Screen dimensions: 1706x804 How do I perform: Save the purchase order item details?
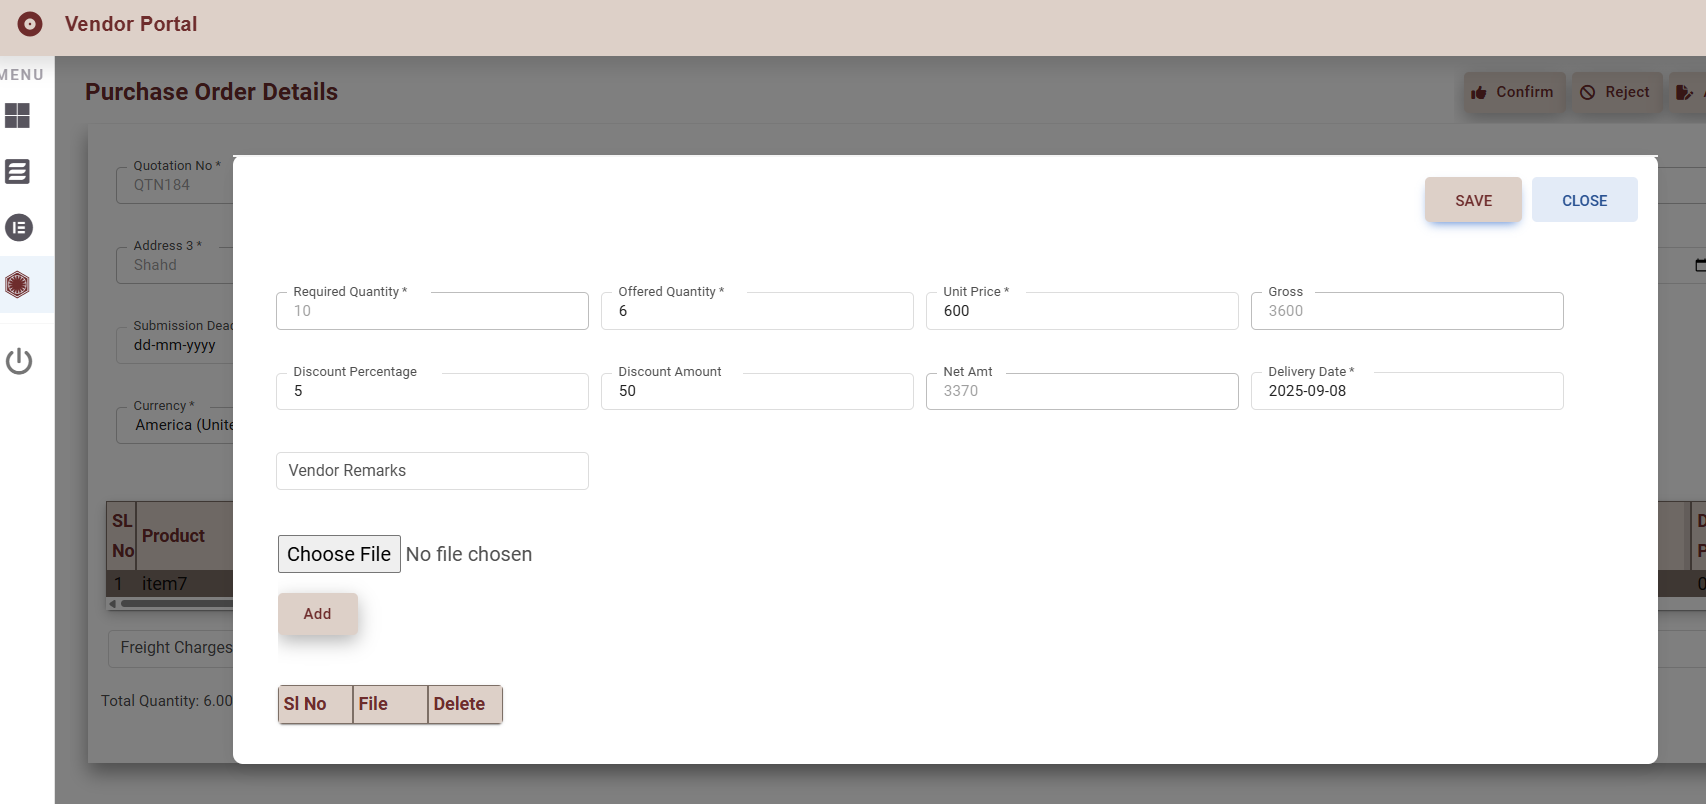(x=1472, y=200)
